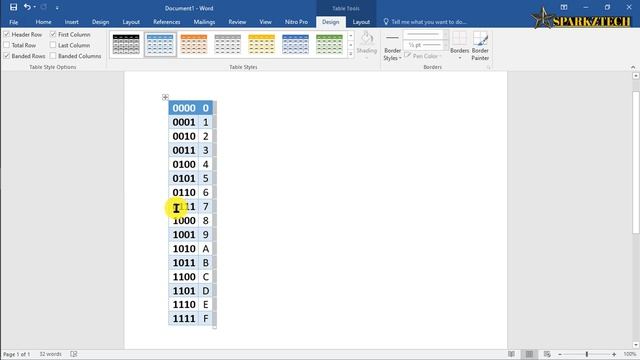Open Borders dialog launcher
This screenshot has width=640, height=360.
[x=488, y=67]
